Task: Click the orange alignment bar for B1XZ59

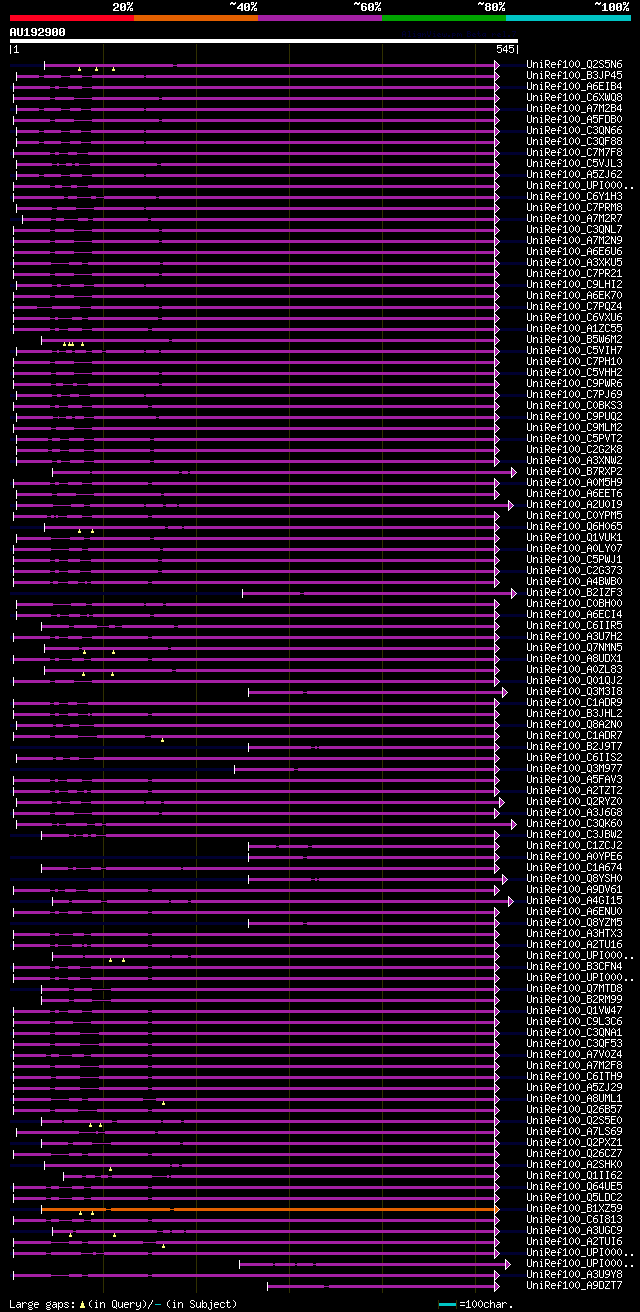Action: (268, 1209)
